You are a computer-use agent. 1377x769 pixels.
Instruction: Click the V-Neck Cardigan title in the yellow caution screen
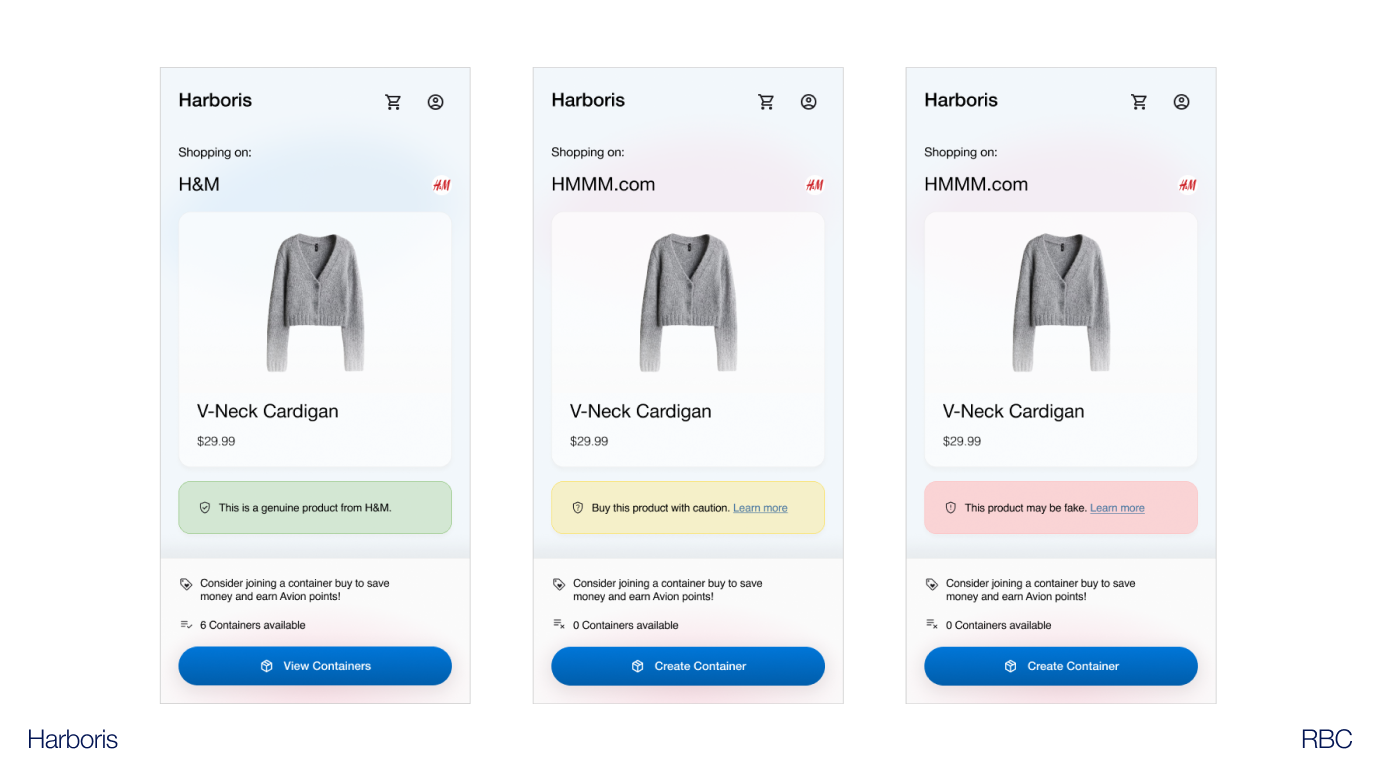pos(640,411)
